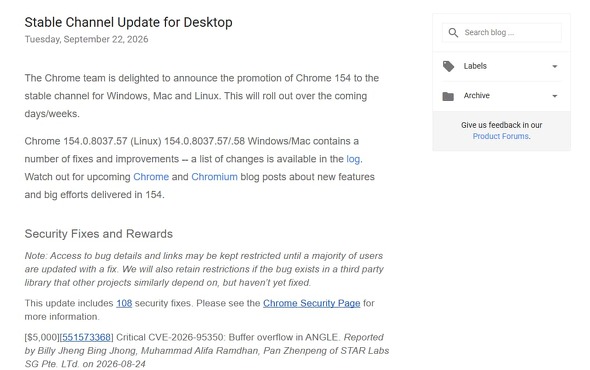Click the Labels tag icon

(x=448, y=66)
